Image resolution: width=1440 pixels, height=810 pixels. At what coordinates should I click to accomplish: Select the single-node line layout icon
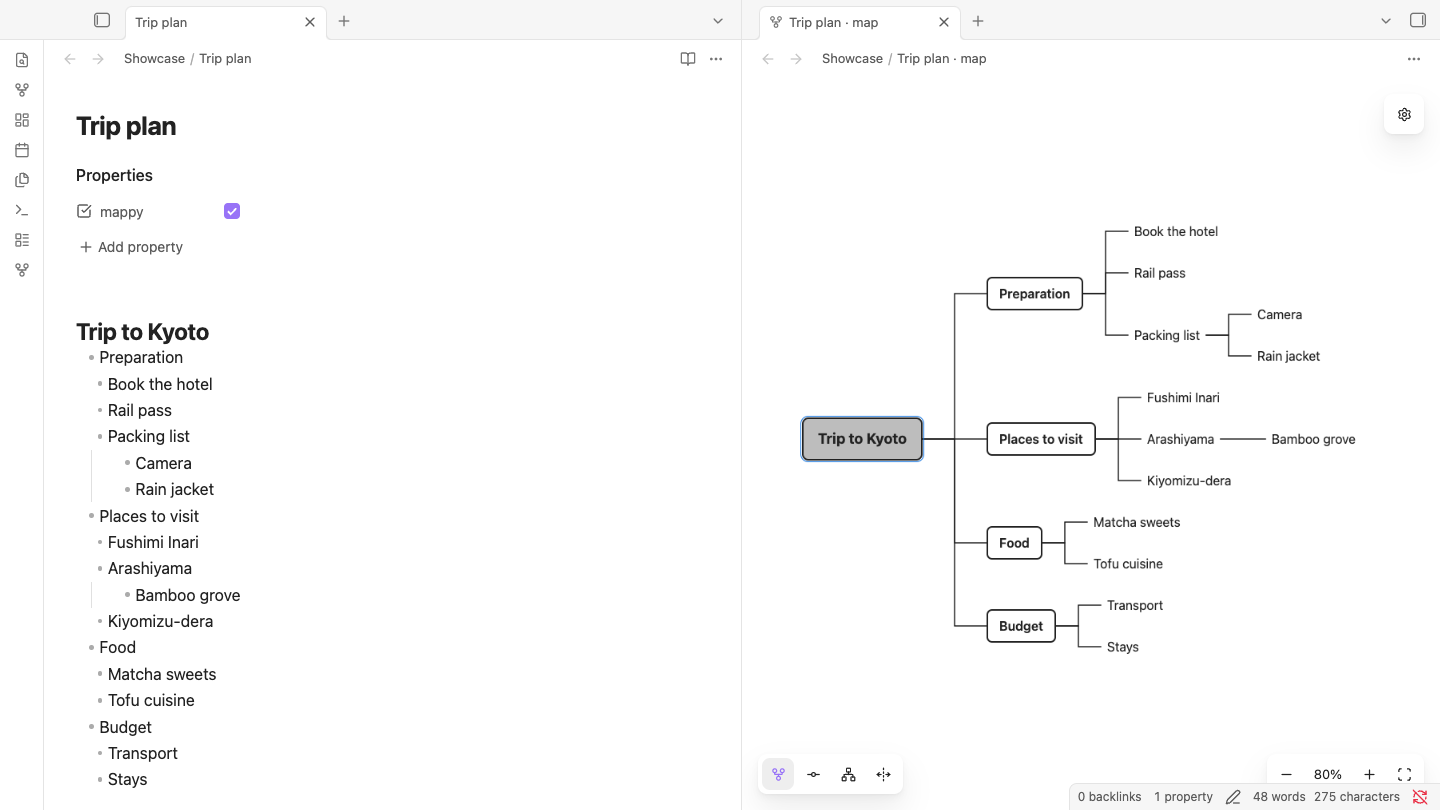[x=814, y=774]
